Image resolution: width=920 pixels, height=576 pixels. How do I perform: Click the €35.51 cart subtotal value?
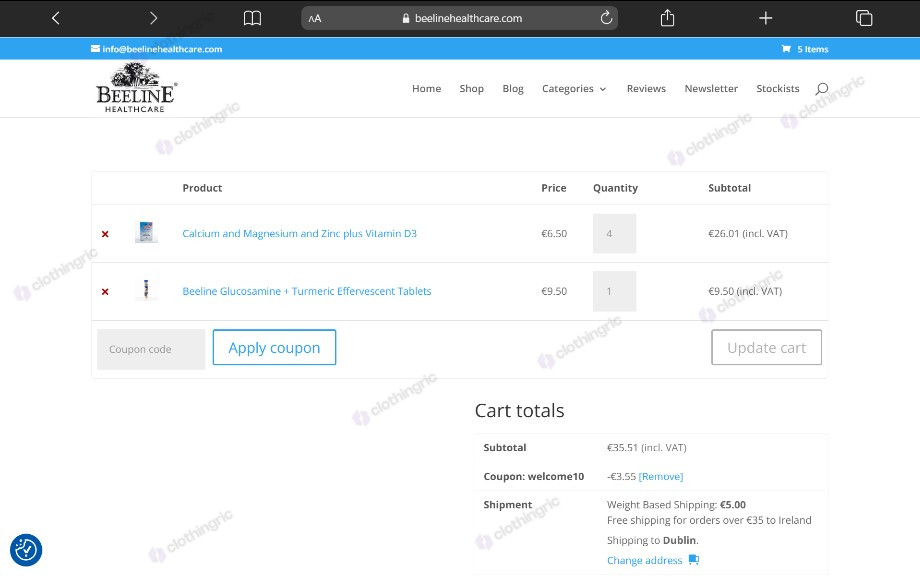647,448
